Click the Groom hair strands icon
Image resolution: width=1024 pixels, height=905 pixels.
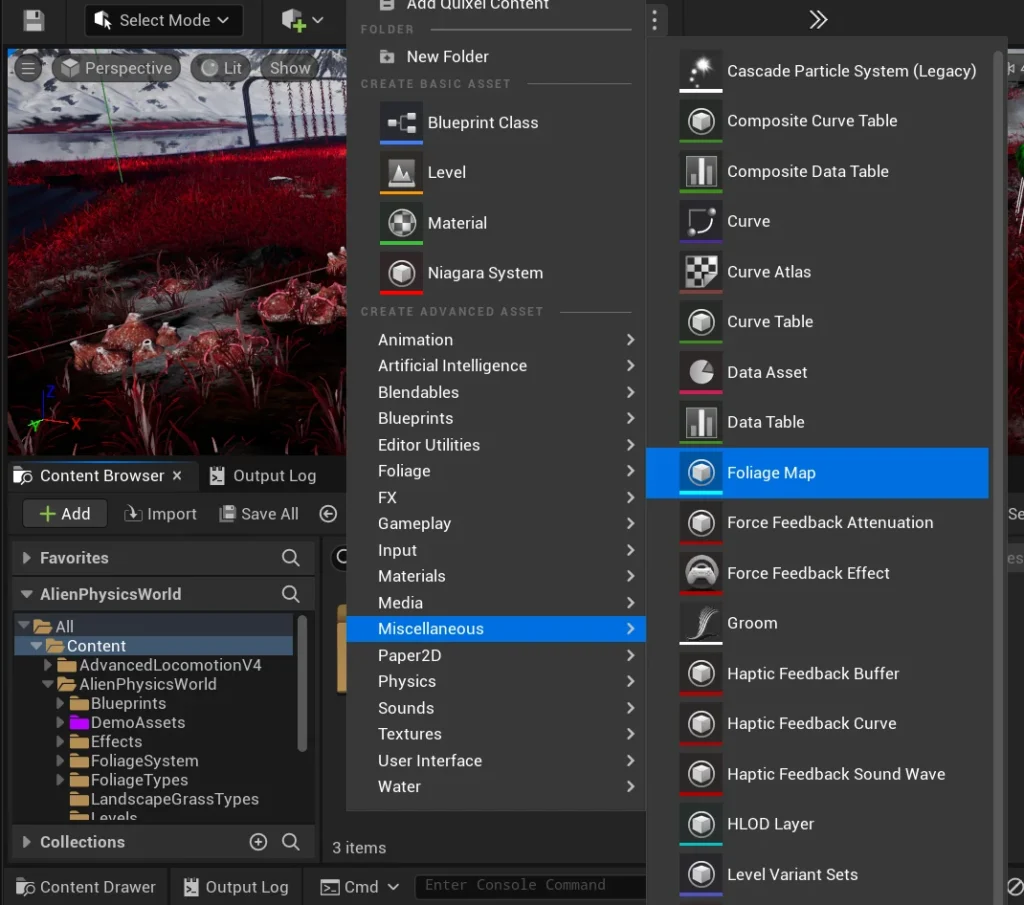[701, 623]
